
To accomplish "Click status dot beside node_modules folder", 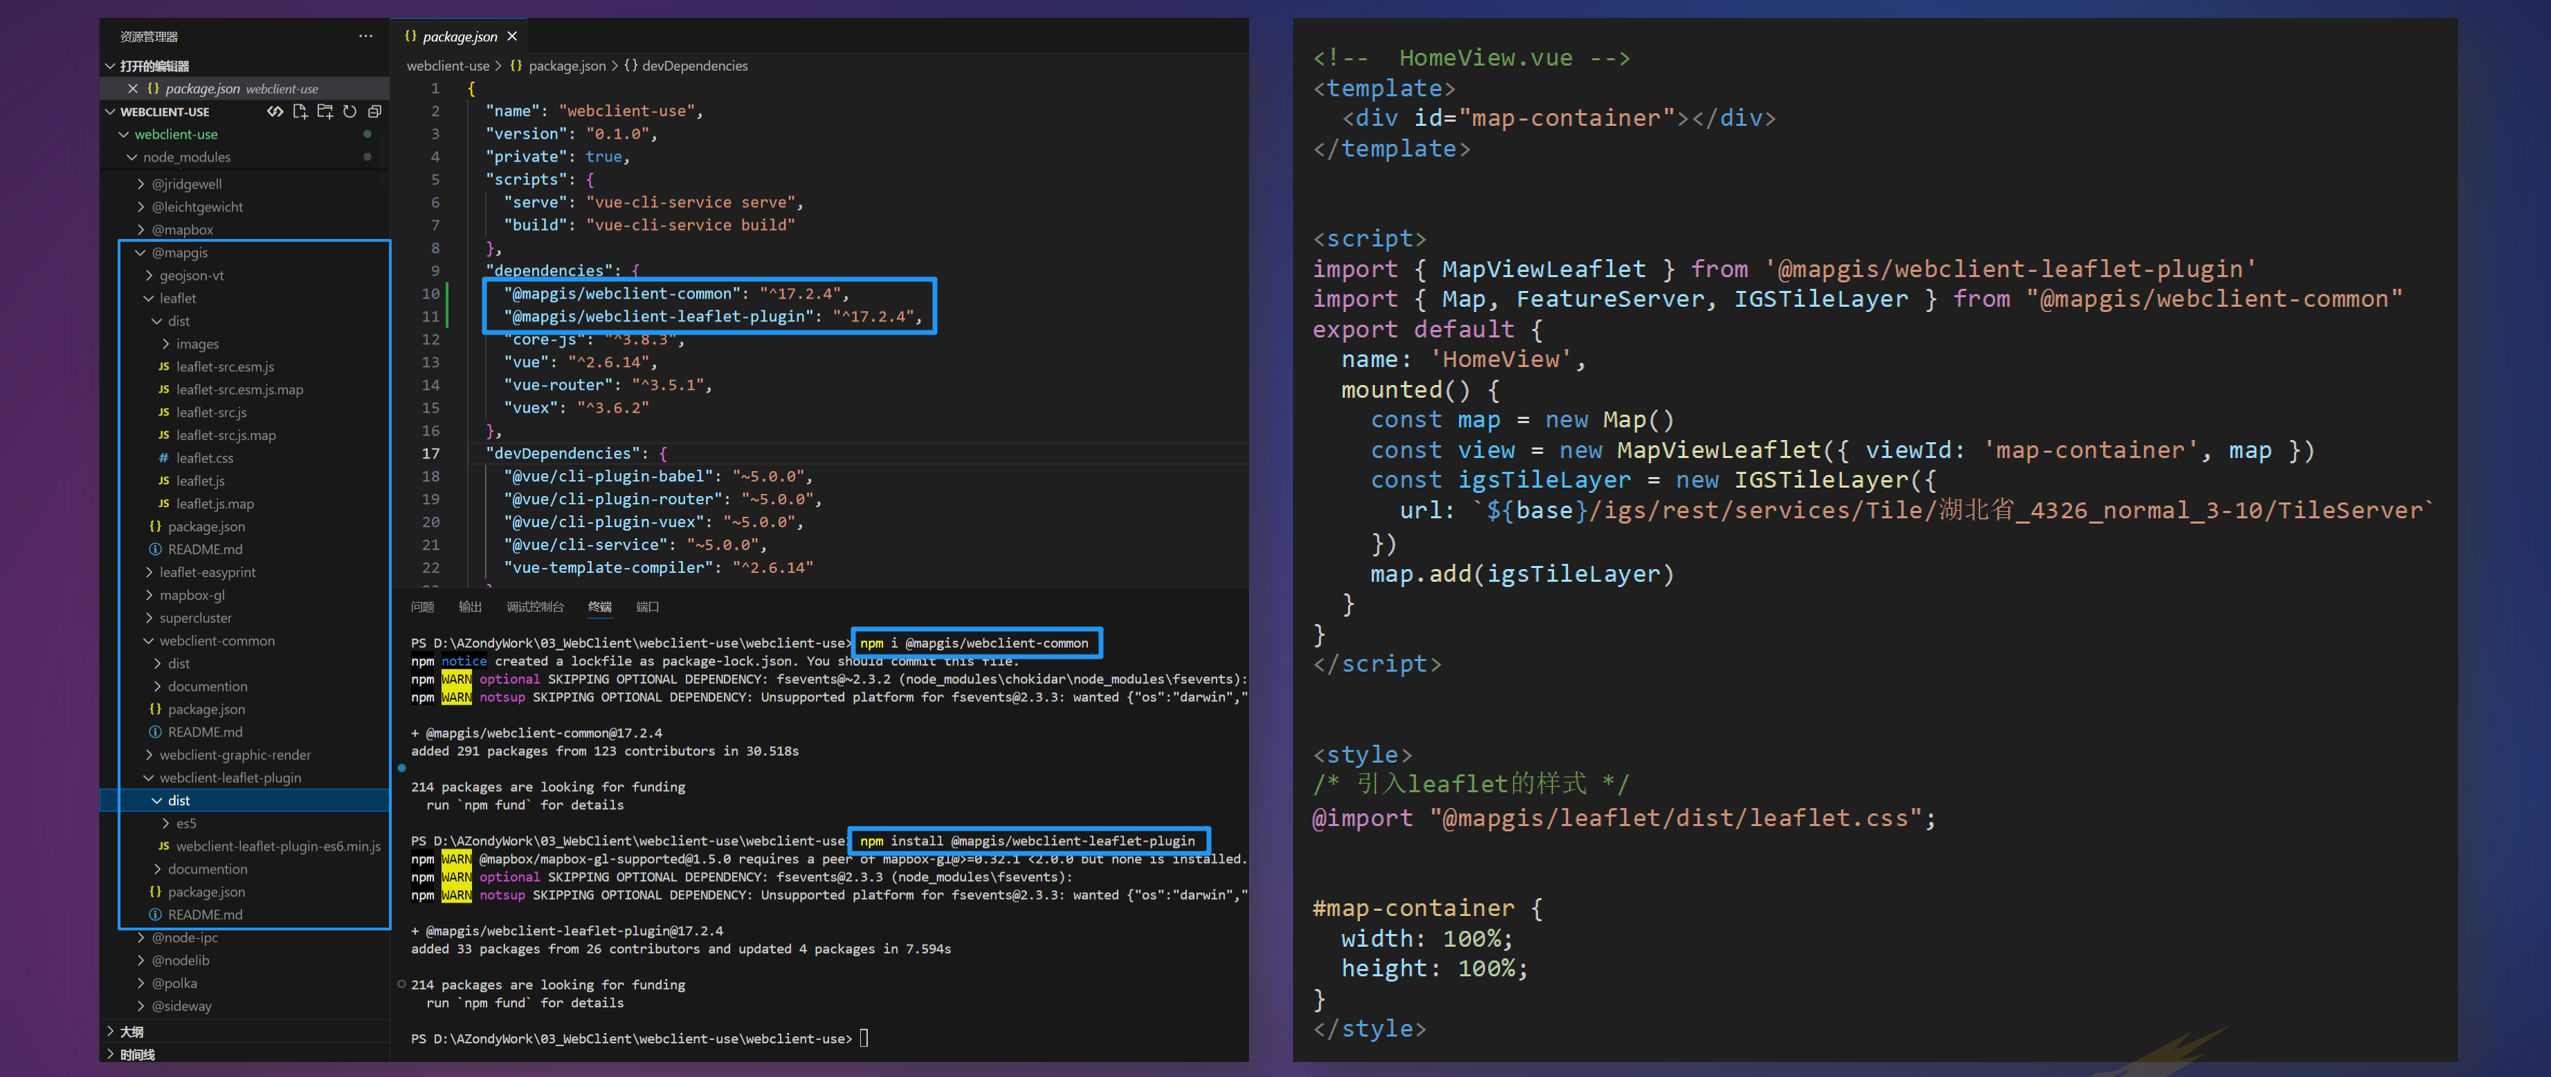I will click(368, 157).
